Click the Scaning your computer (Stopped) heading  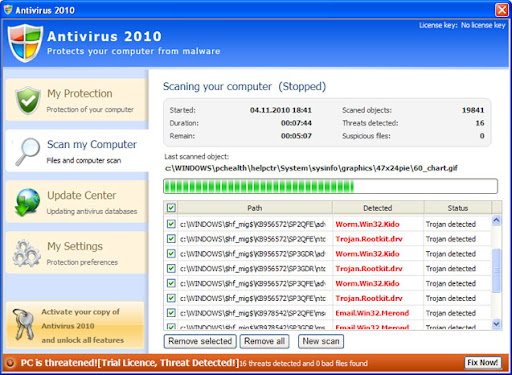(x=244, y=87)
